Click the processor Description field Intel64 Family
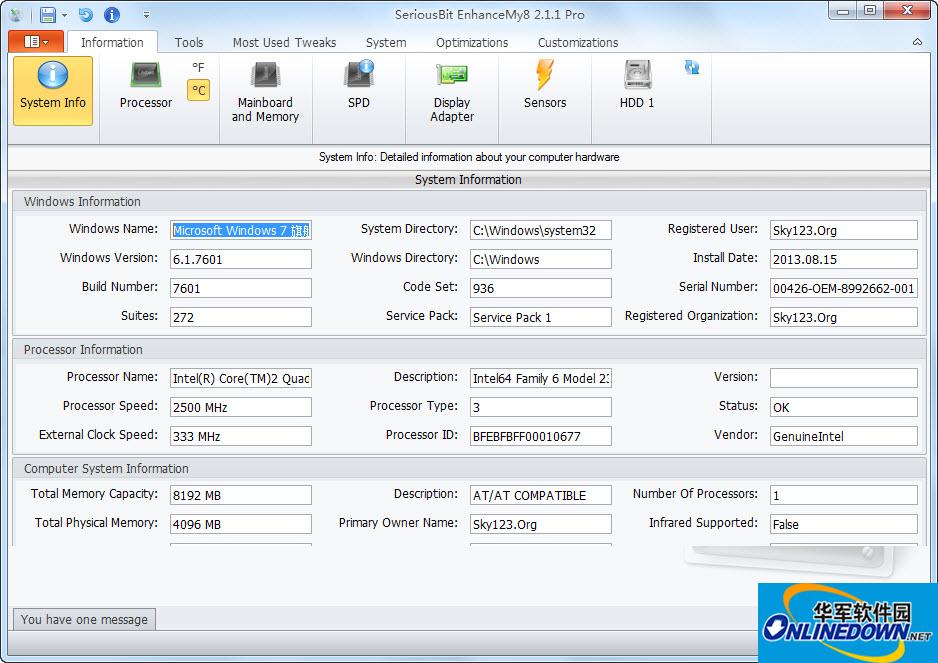The height and width of the screenshot is (663, 938). (x=541, y=378)
